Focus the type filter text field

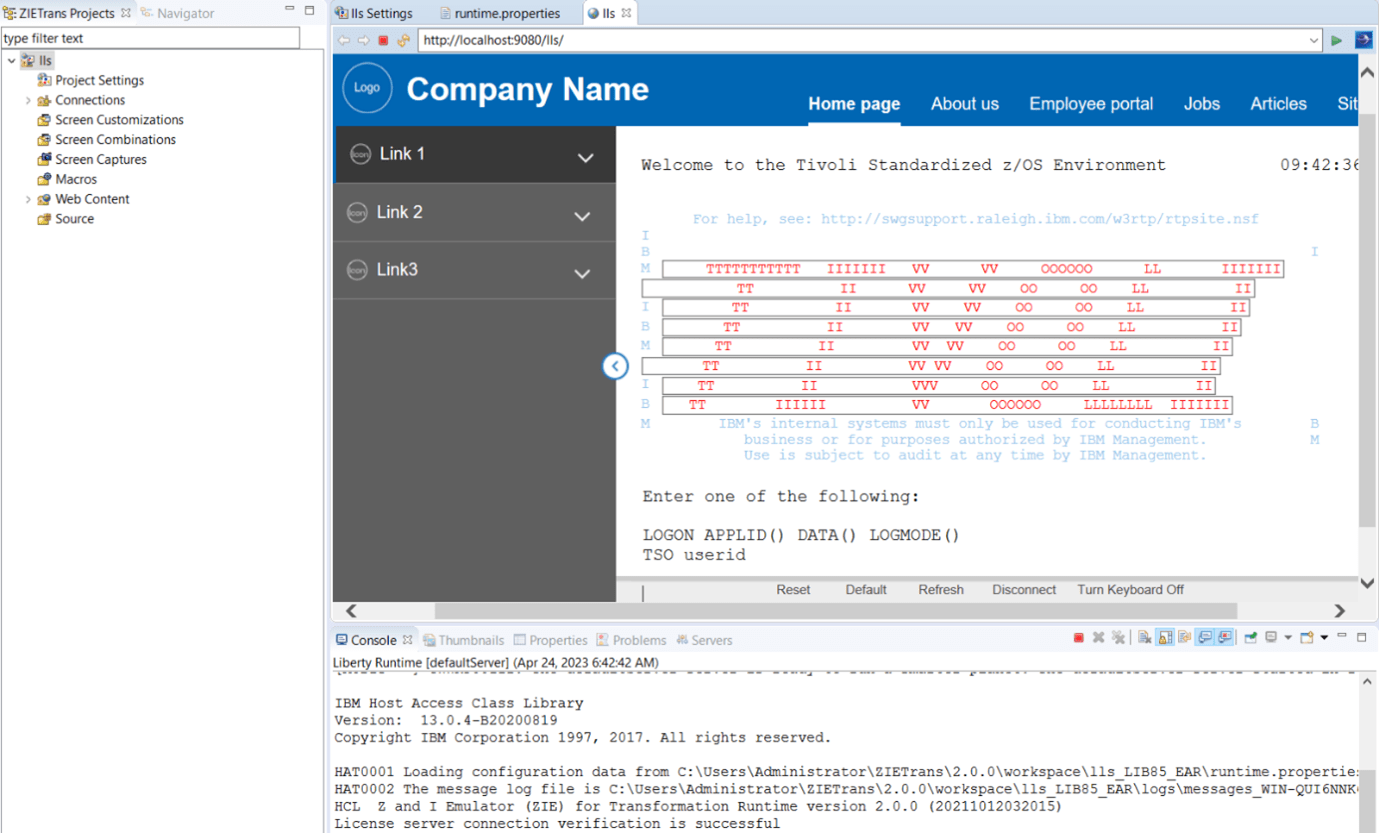150,38
